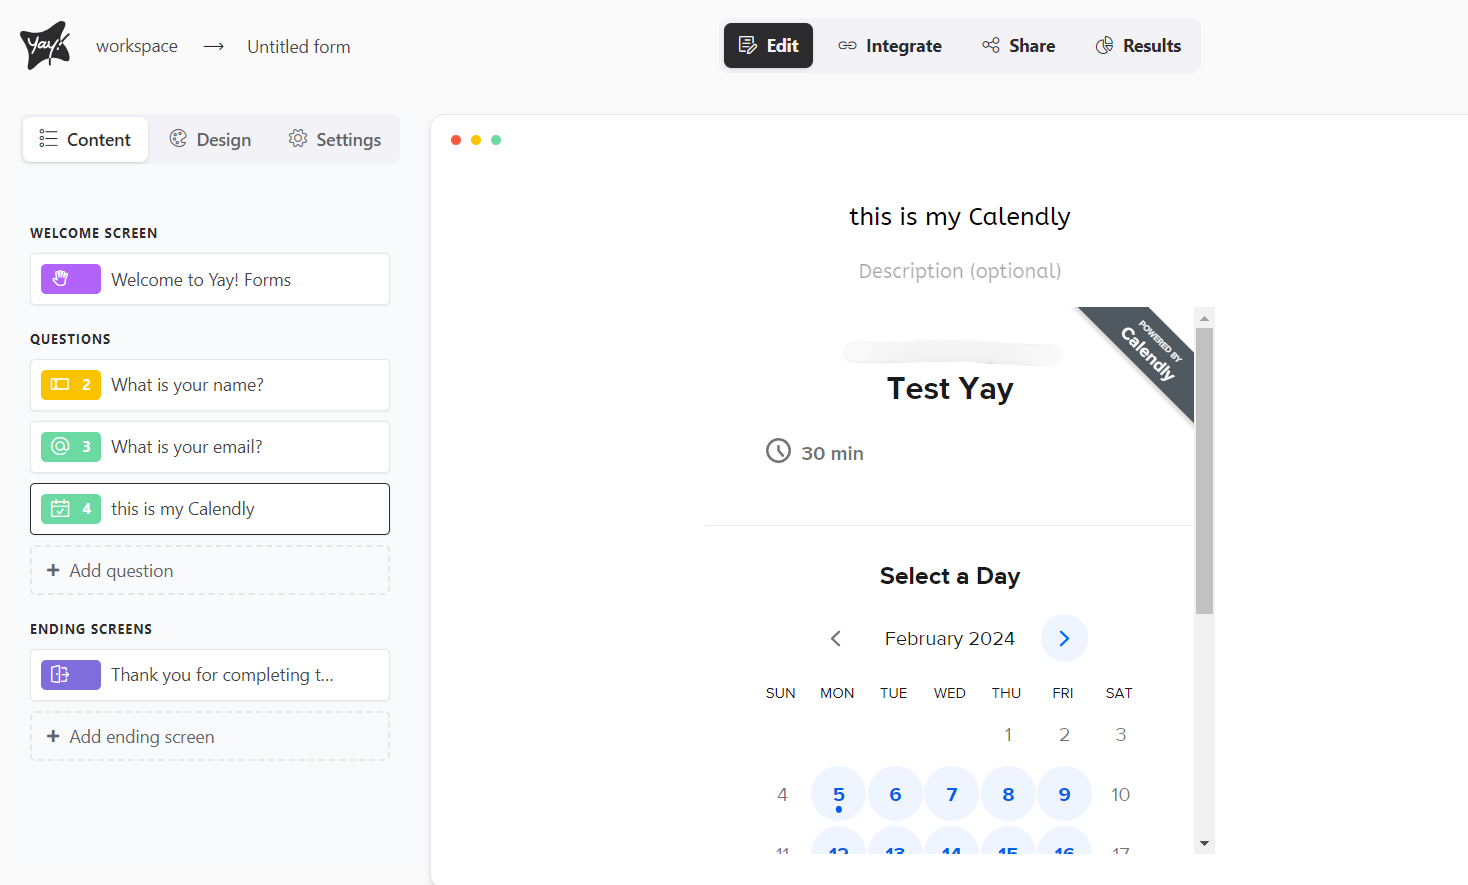The height and width of the screenshot is (885, 1468).
Task: Click Add ending screen button
Action: pyautogui.click(x=210, y=737)
